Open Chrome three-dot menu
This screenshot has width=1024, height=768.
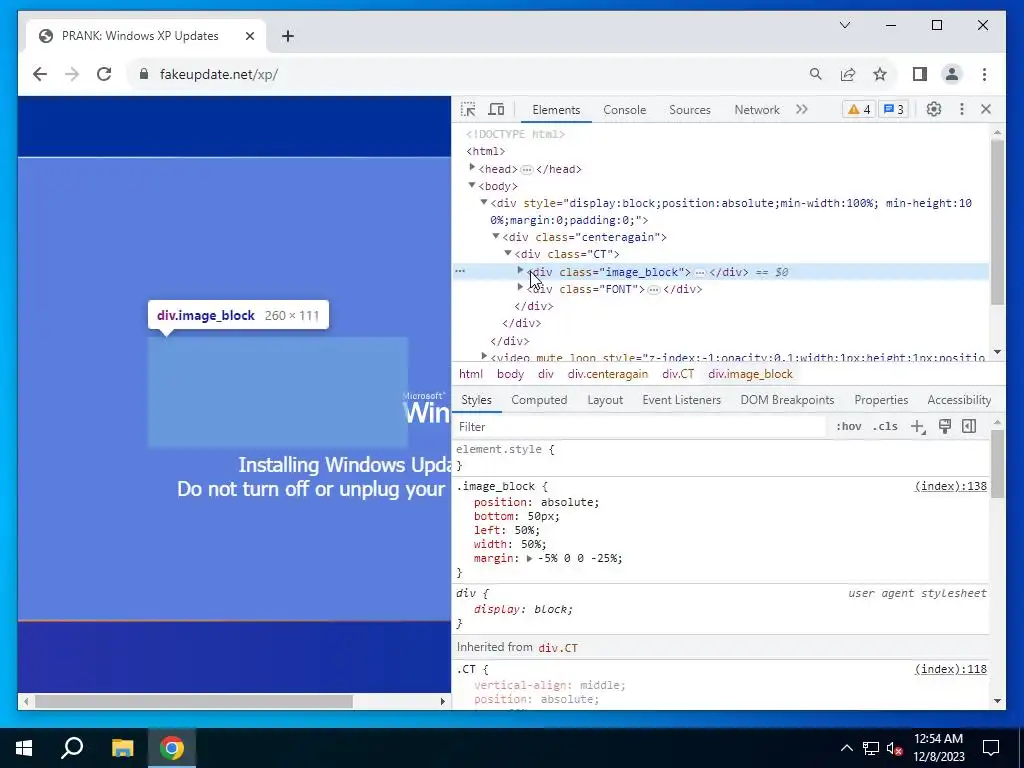point(984,74)
